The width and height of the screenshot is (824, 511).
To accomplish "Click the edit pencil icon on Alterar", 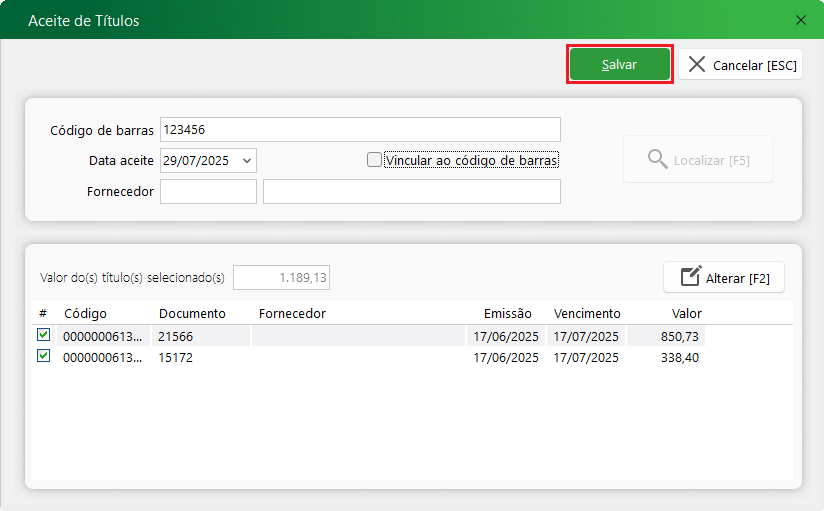I will pos(690,277).
